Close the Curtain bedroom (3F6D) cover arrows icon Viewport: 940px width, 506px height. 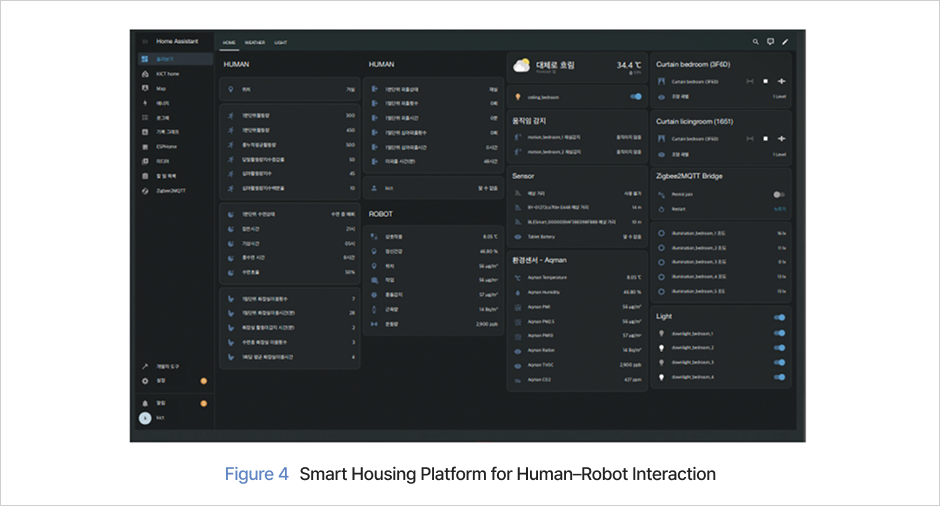tap(781, 81)
